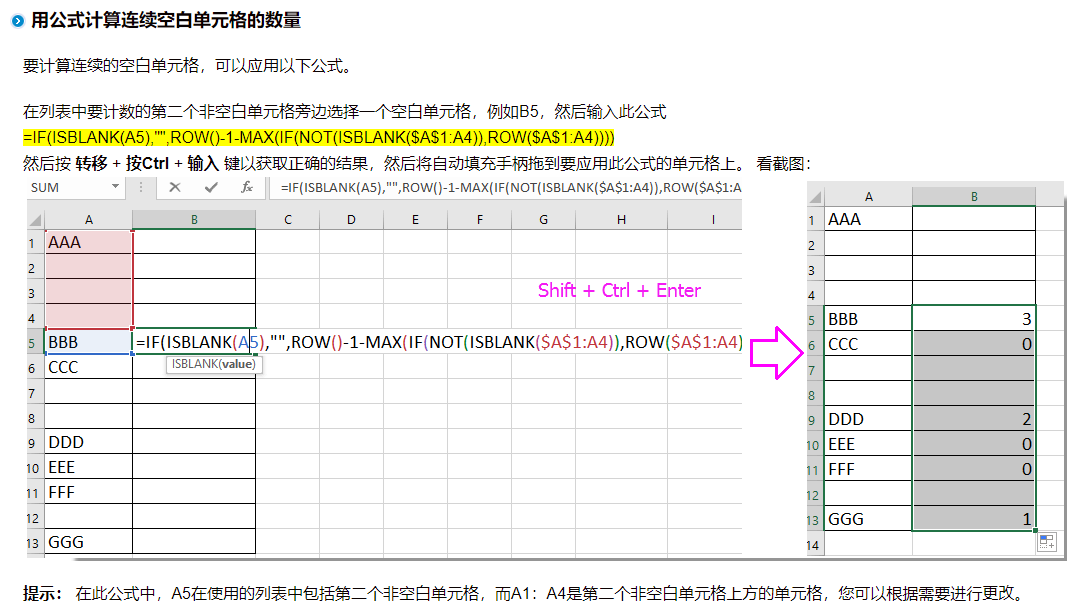Viewport: 1080px width, 607px height.
Task: Click cell containing DDD in left sheet
Action: (88, 442)
